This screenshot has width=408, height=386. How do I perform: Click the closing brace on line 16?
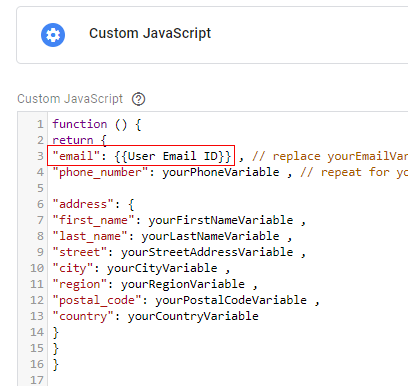(56, 364)
